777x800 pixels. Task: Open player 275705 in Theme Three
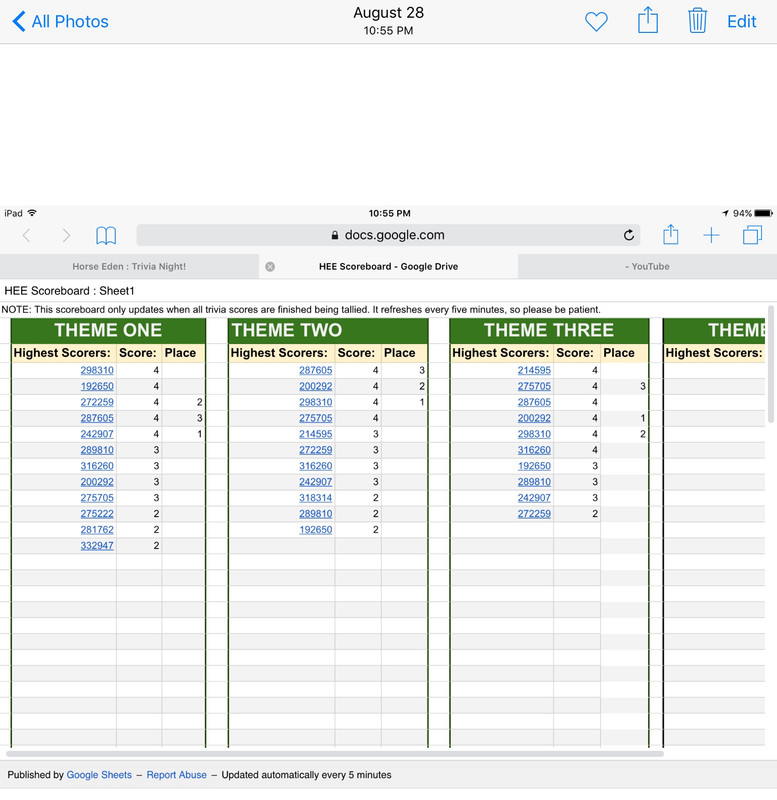(x=534, y=386)
